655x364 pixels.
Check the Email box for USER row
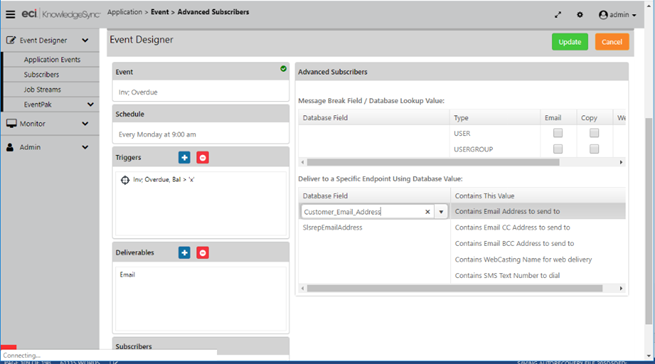(558, 133)
